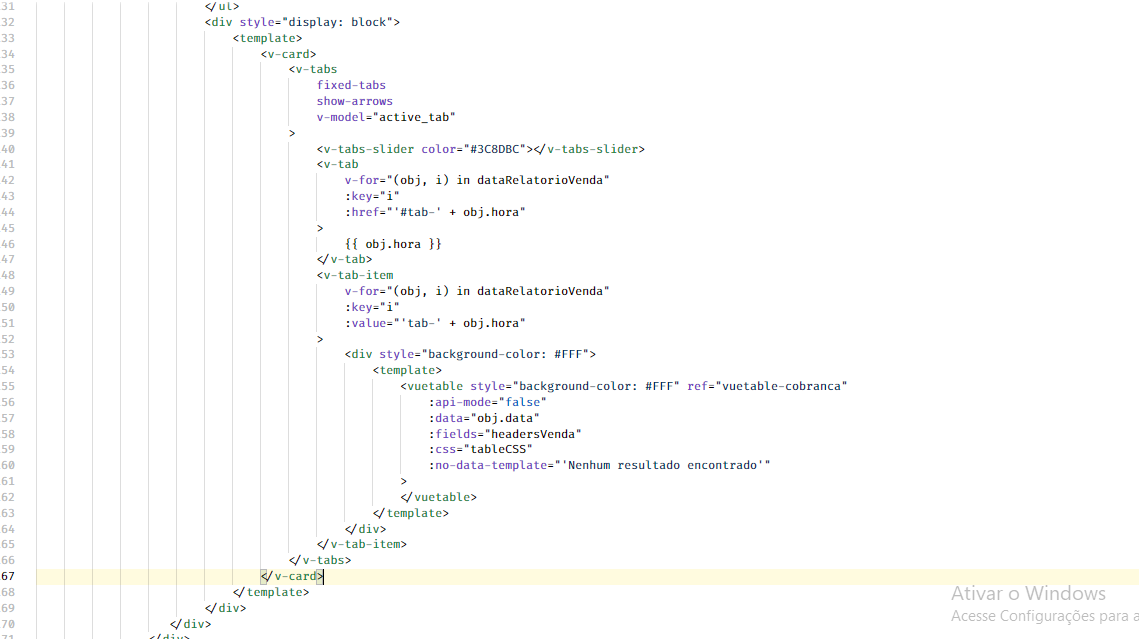The image size is (1139, 643).
Task: Click the ref value "vuetable-cobranca"
Action: tap(795, 385)
